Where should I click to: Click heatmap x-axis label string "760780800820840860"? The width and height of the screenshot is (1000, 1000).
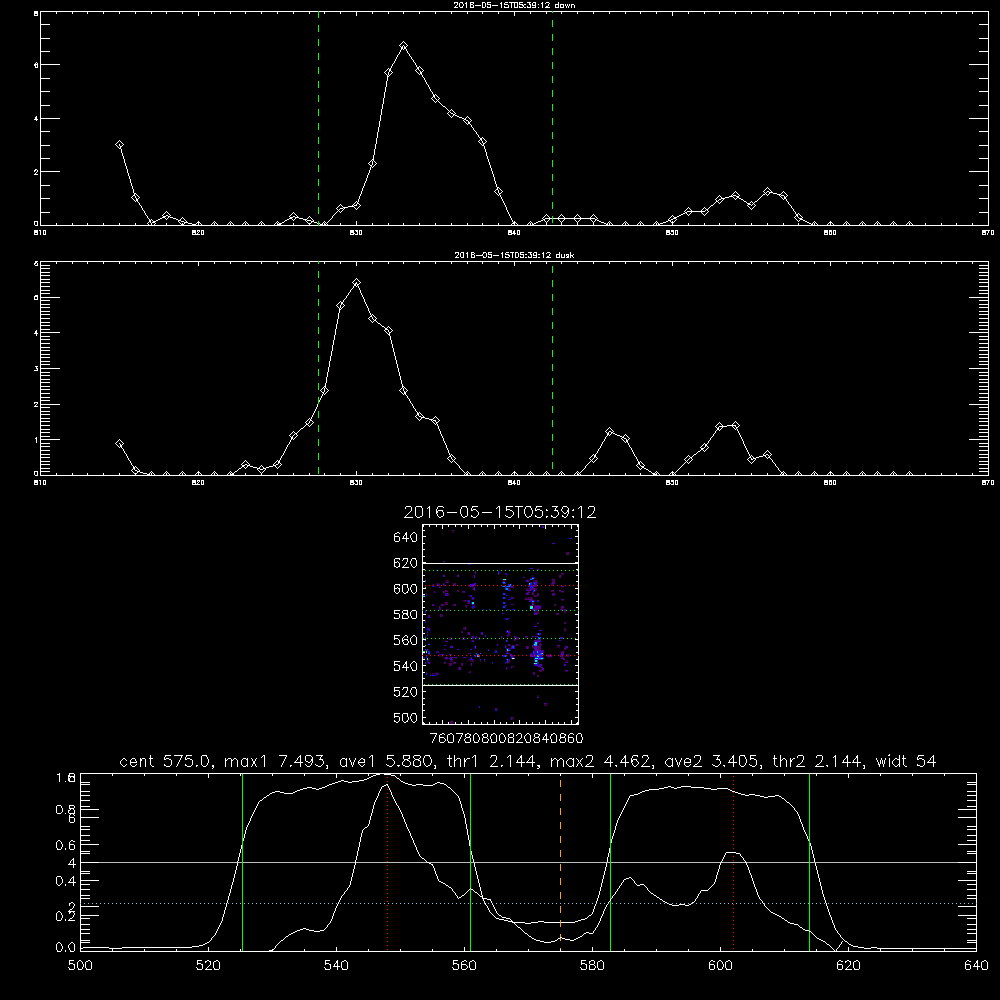[x=506, y=738]
